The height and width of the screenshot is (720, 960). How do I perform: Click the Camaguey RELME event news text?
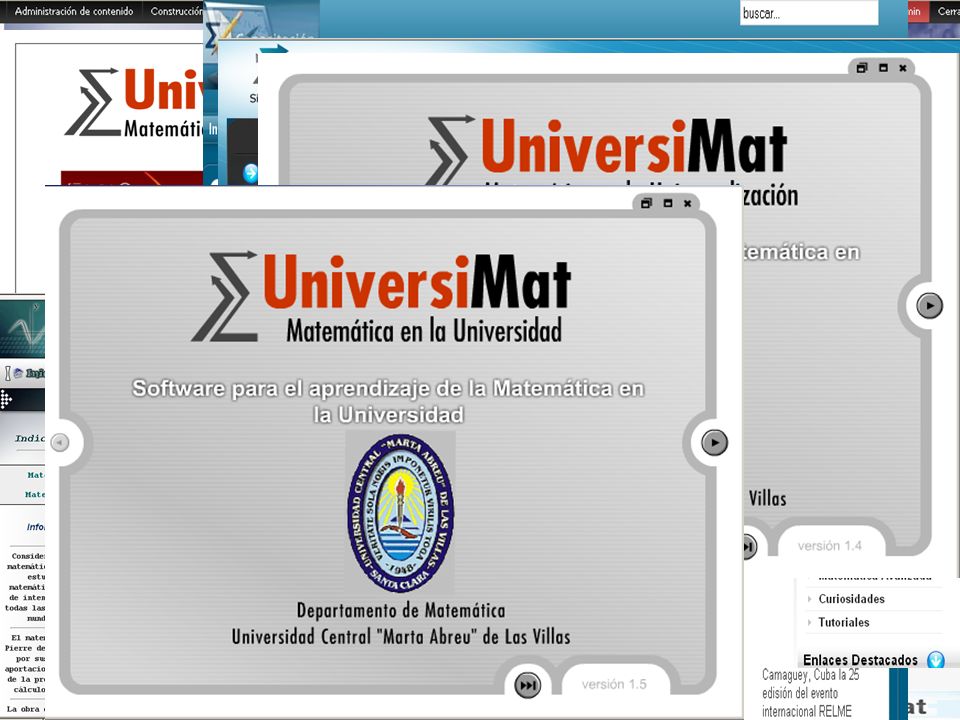click(811, 693)
